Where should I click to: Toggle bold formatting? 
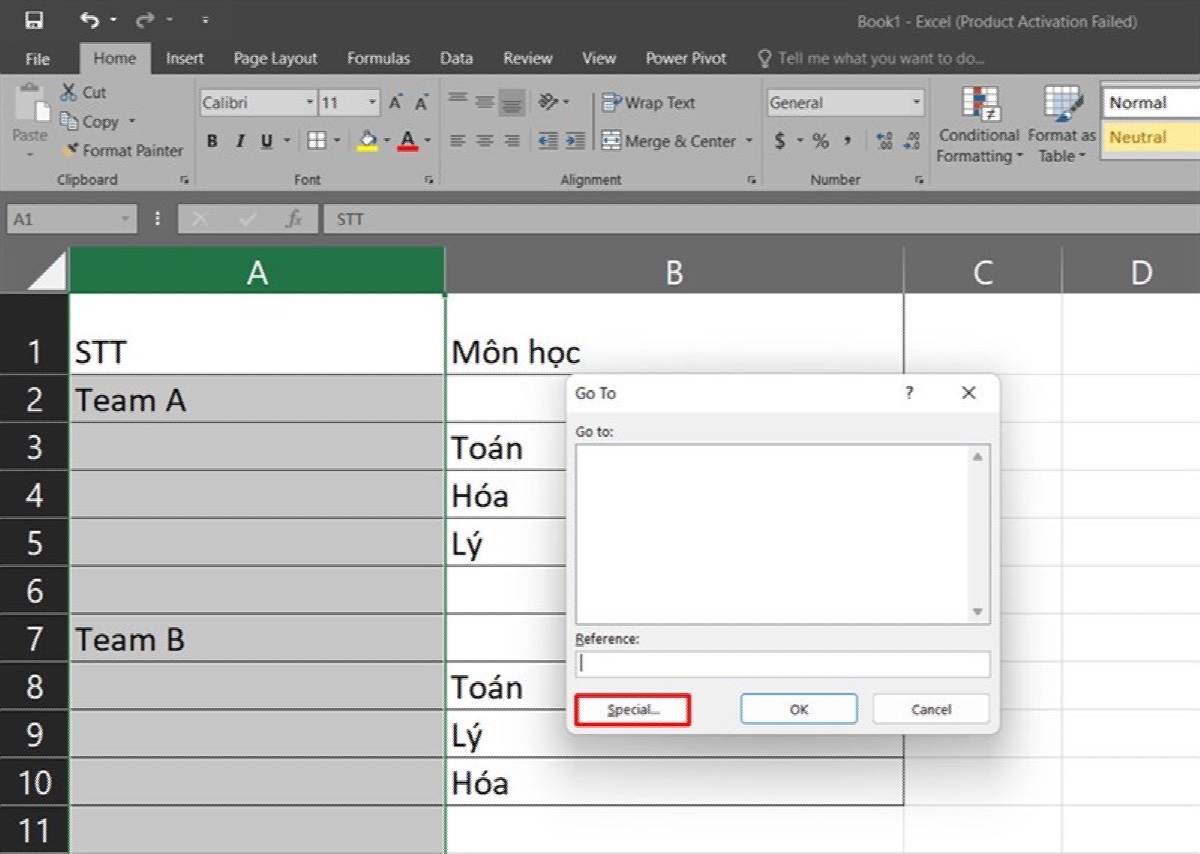point(211,141)
